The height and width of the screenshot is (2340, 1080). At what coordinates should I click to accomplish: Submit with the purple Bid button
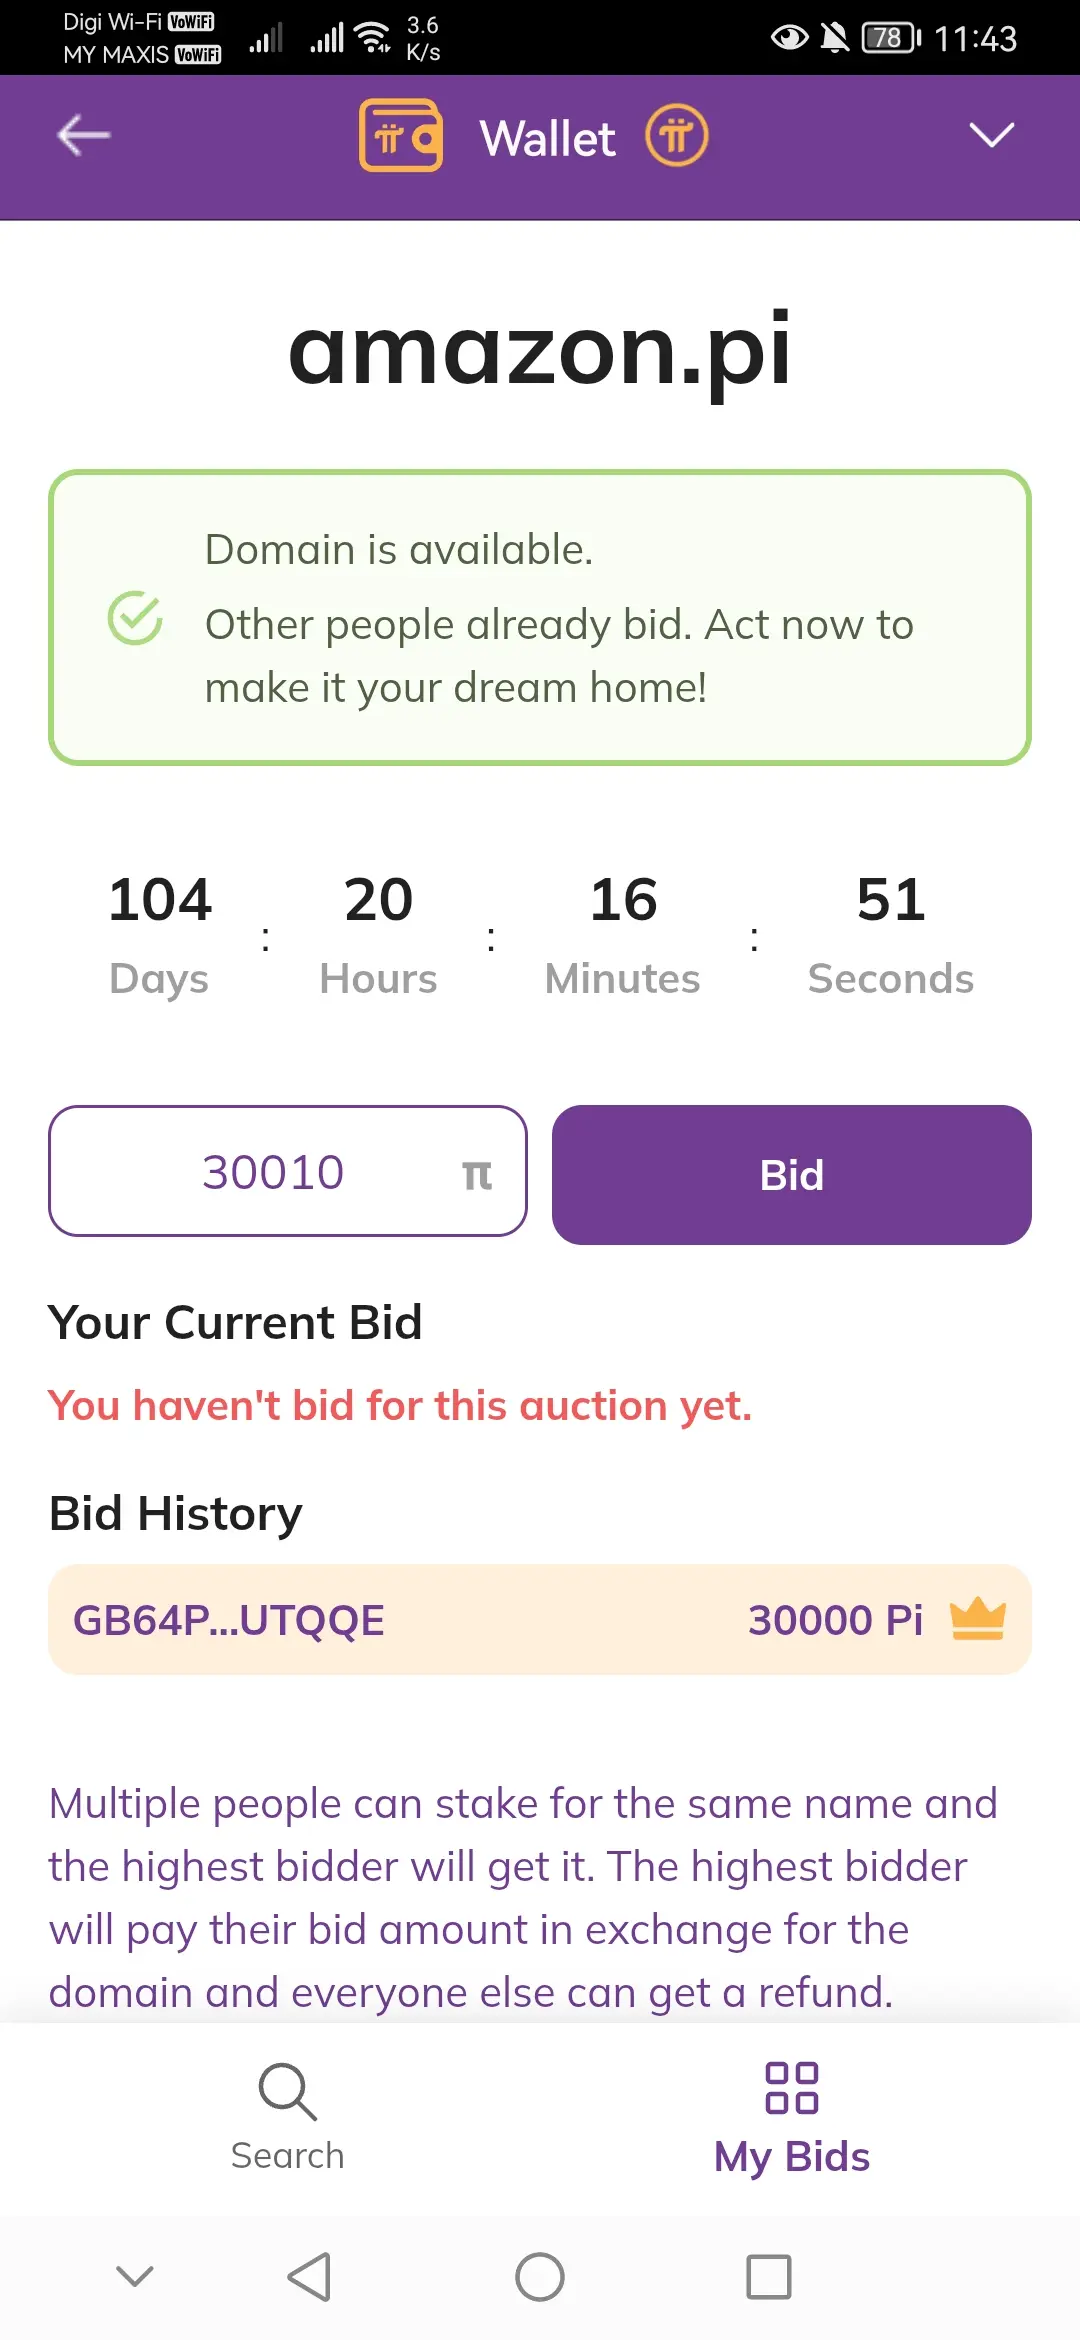tap(792, 1175)
